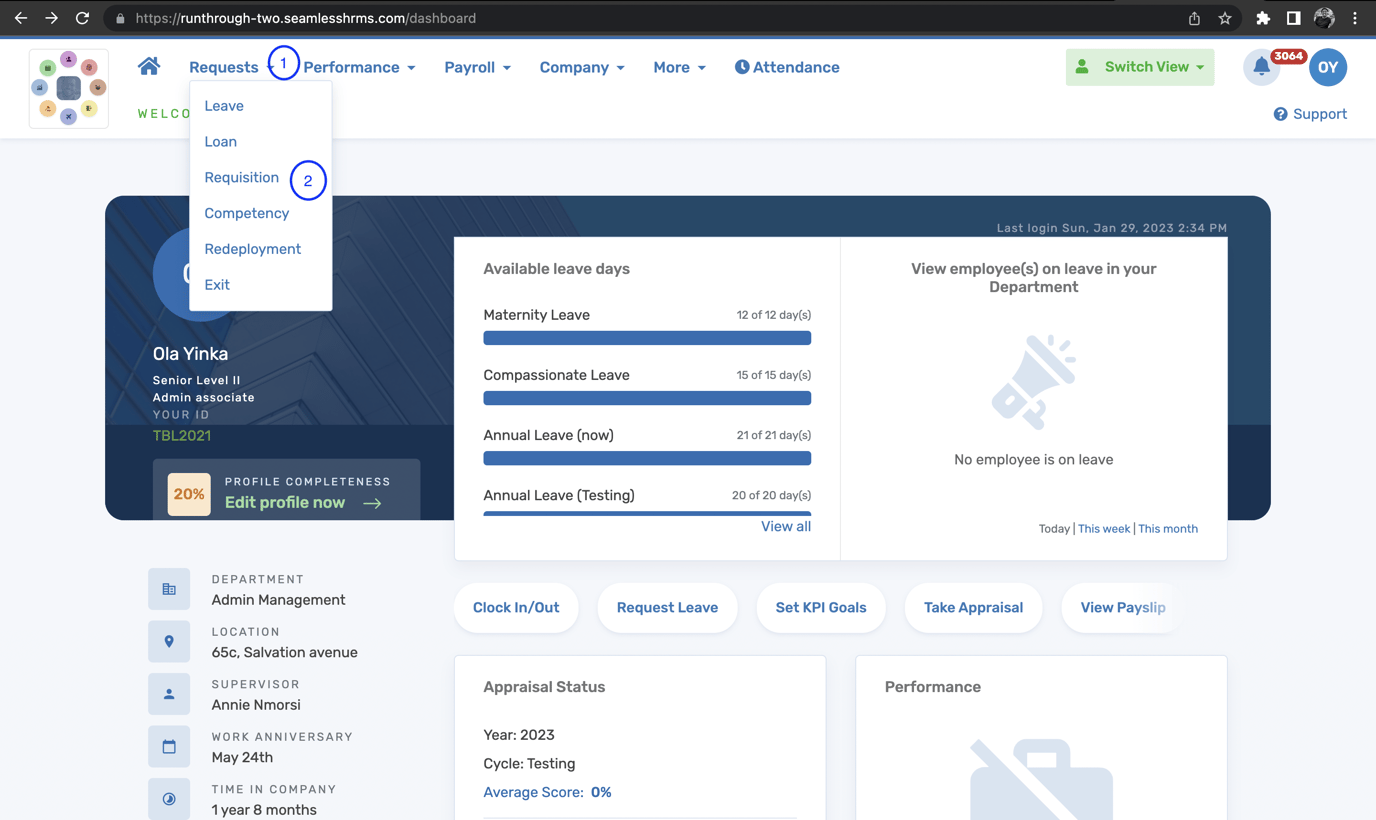Click the supervisor person icon
Viewport: 1376px width, 820px height.
pos(169,693)
